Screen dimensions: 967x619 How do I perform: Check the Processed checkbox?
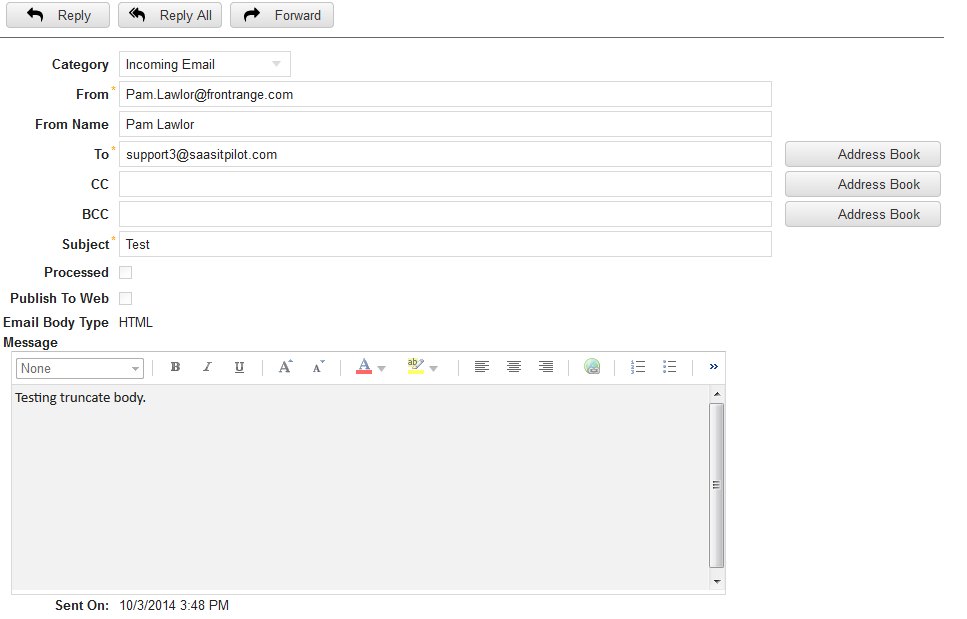(125, 272)
